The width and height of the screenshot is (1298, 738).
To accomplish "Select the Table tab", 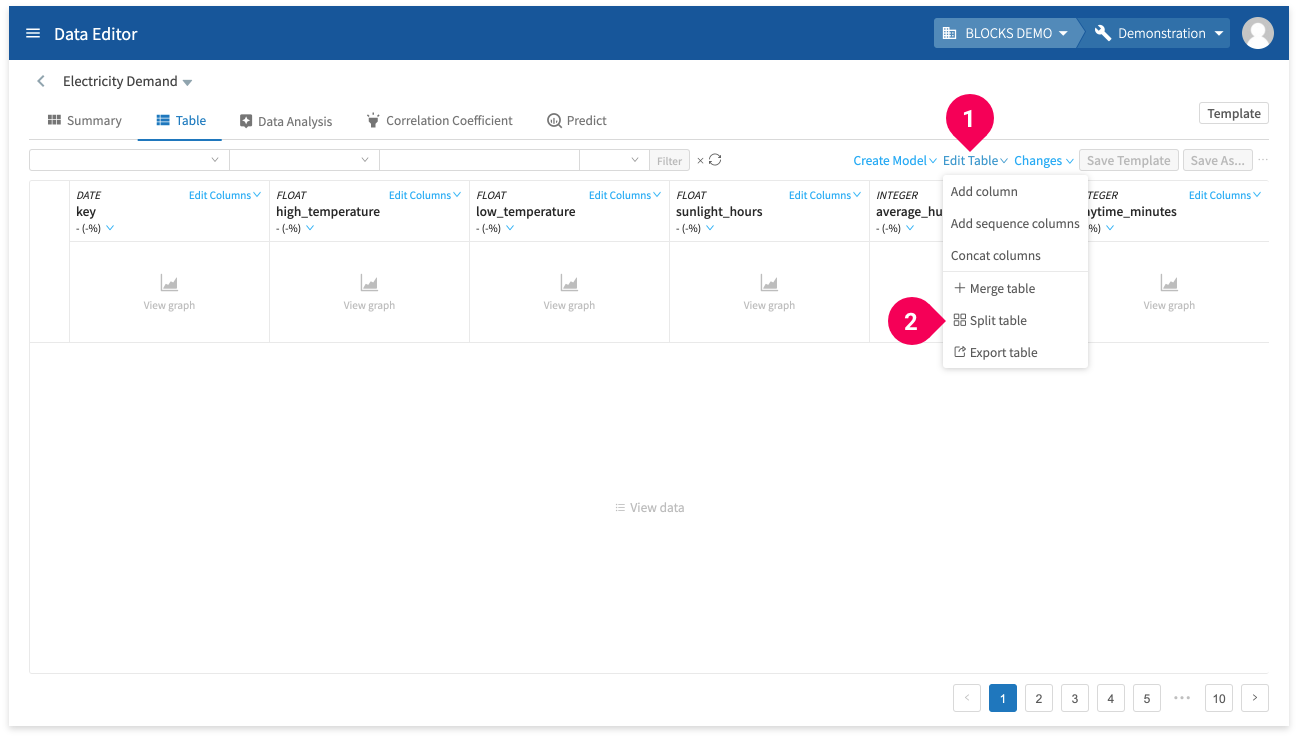I will (x=181, y=120).
